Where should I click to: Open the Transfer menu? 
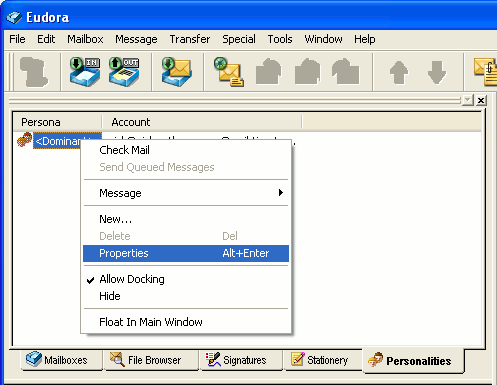click(x=190, y=39)
